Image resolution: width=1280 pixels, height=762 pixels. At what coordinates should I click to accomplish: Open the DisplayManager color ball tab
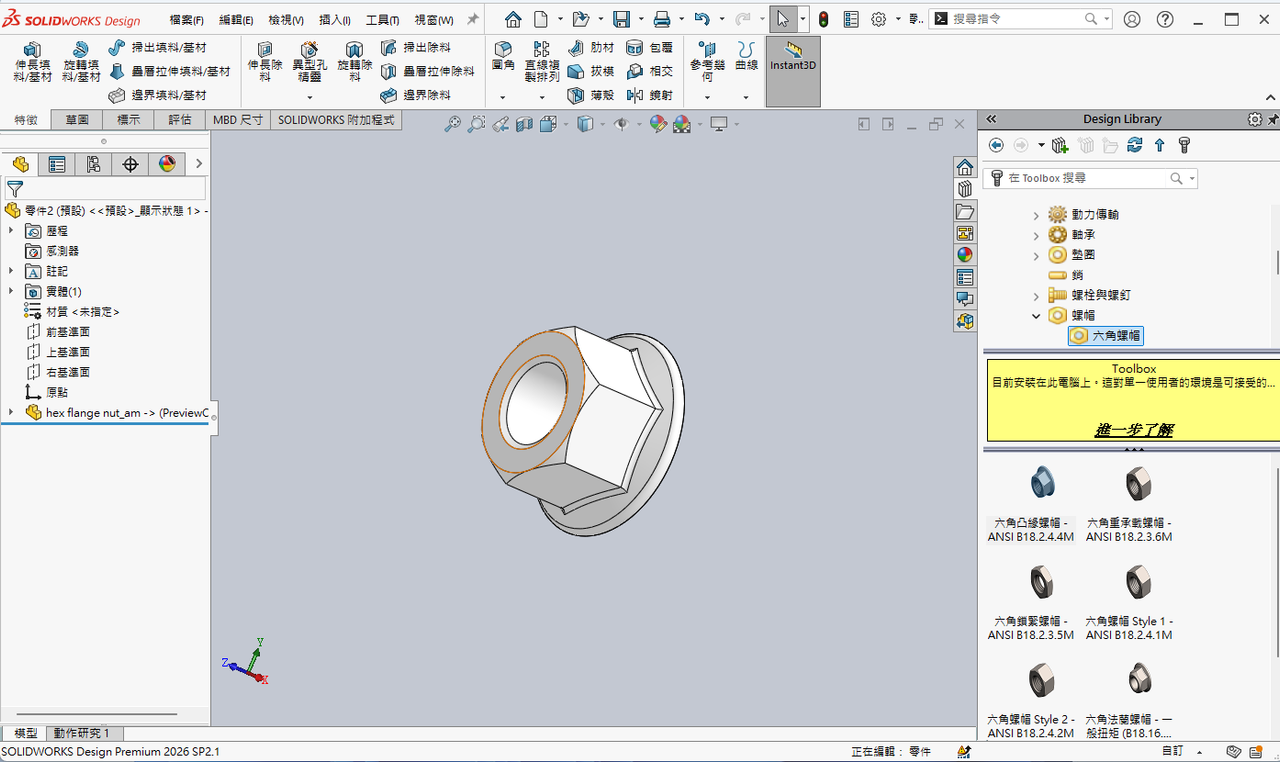click(167, 164)
